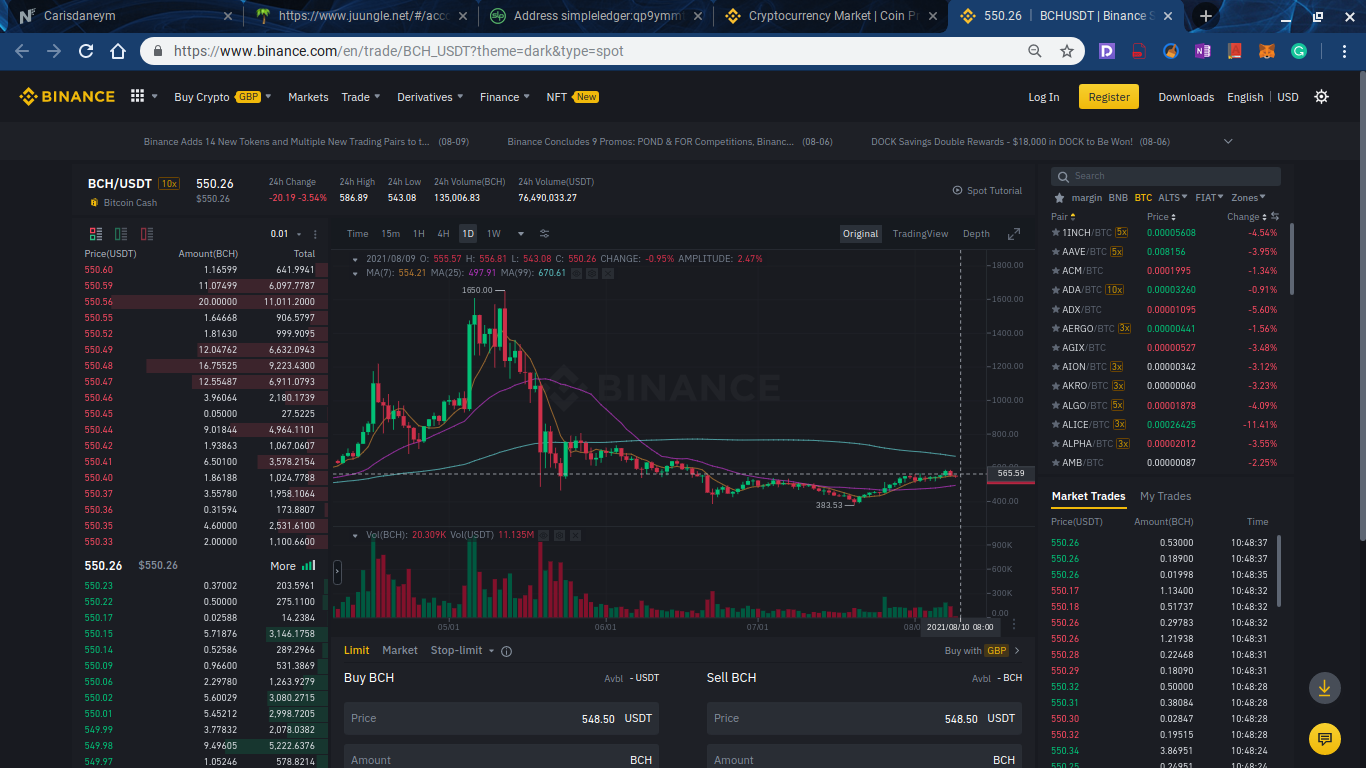This screenshot has width=1366, height=768.
Task: Open Markets page link
Action: coord(308,97)
